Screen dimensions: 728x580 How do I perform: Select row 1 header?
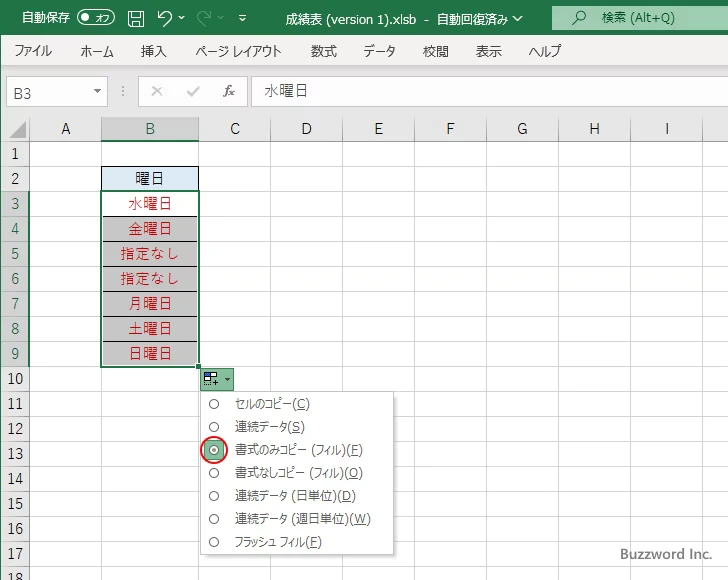(x=15, y=154)
